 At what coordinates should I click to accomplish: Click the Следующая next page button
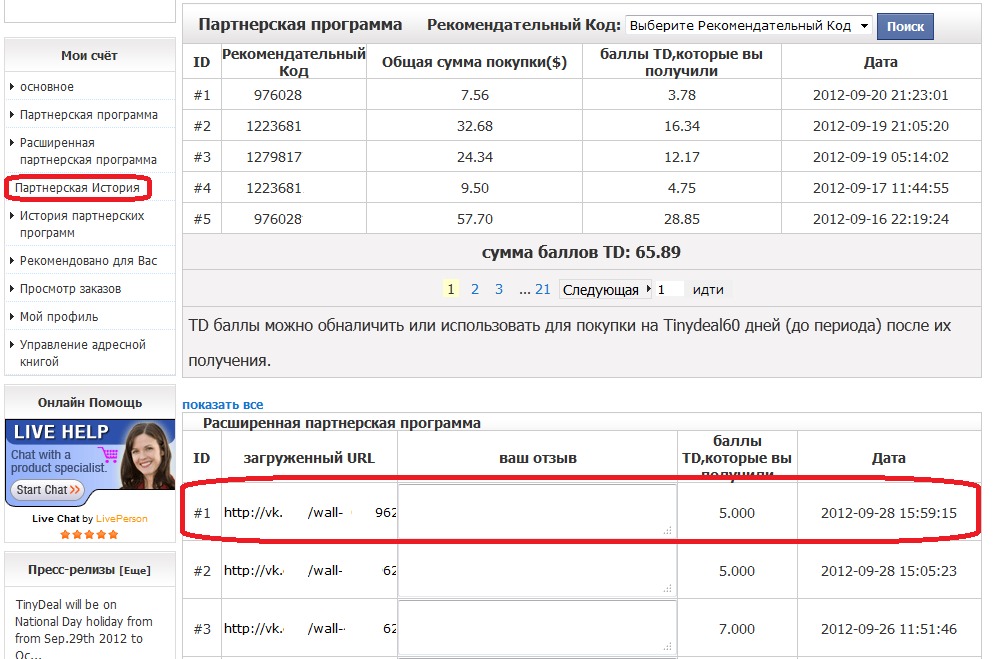pos(603,290)
